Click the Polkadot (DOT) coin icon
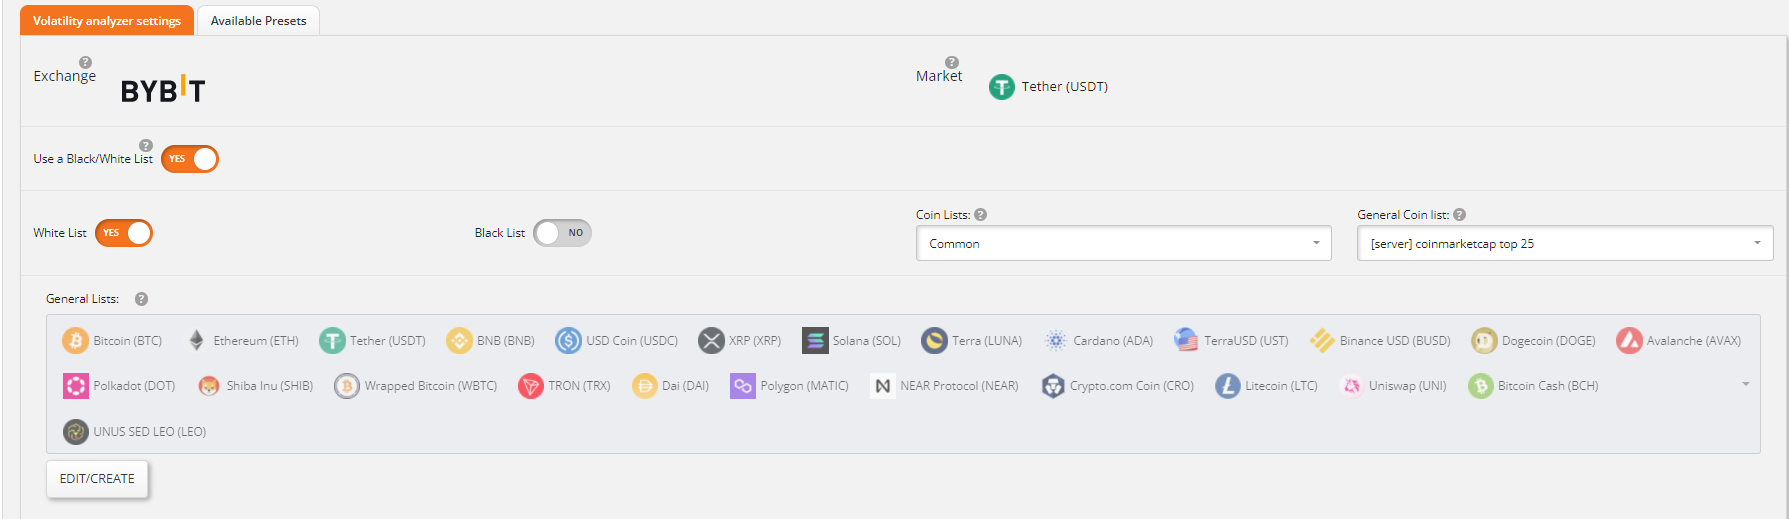The height and width of the screenshot is (519, 1789). [x=76, y=386]
